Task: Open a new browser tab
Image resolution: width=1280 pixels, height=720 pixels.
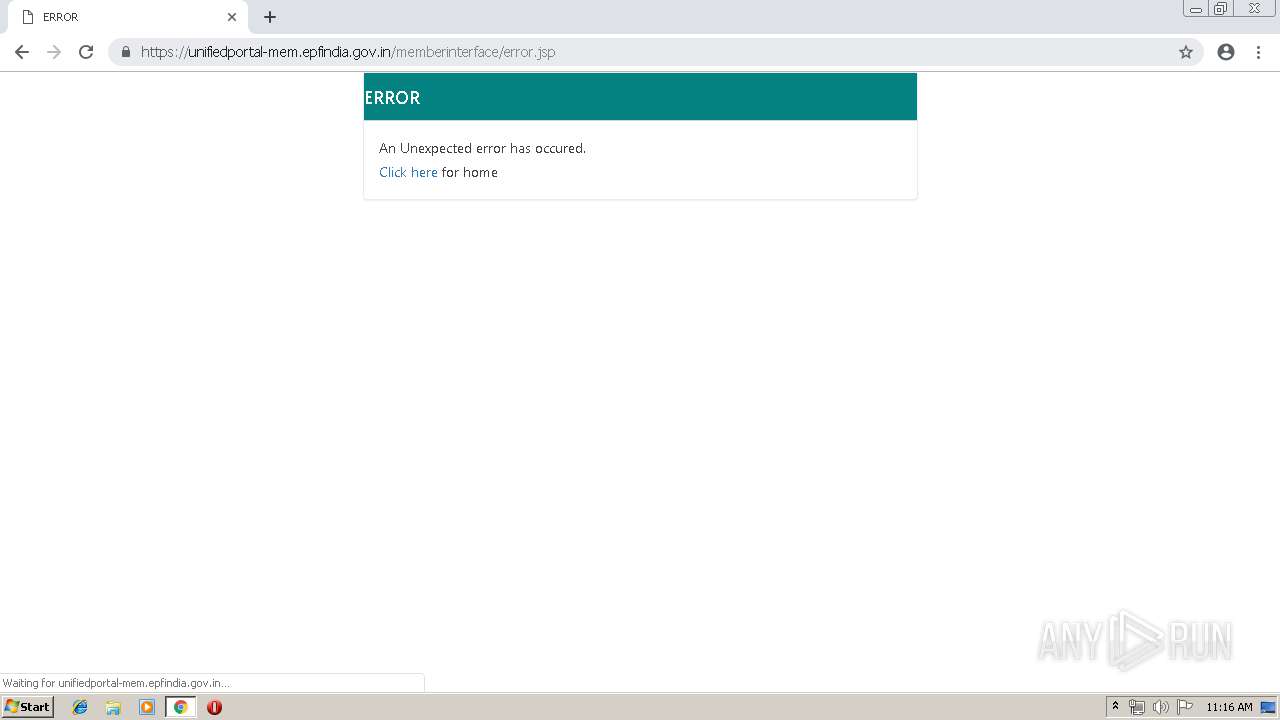Action: click(x=270, y=17)
